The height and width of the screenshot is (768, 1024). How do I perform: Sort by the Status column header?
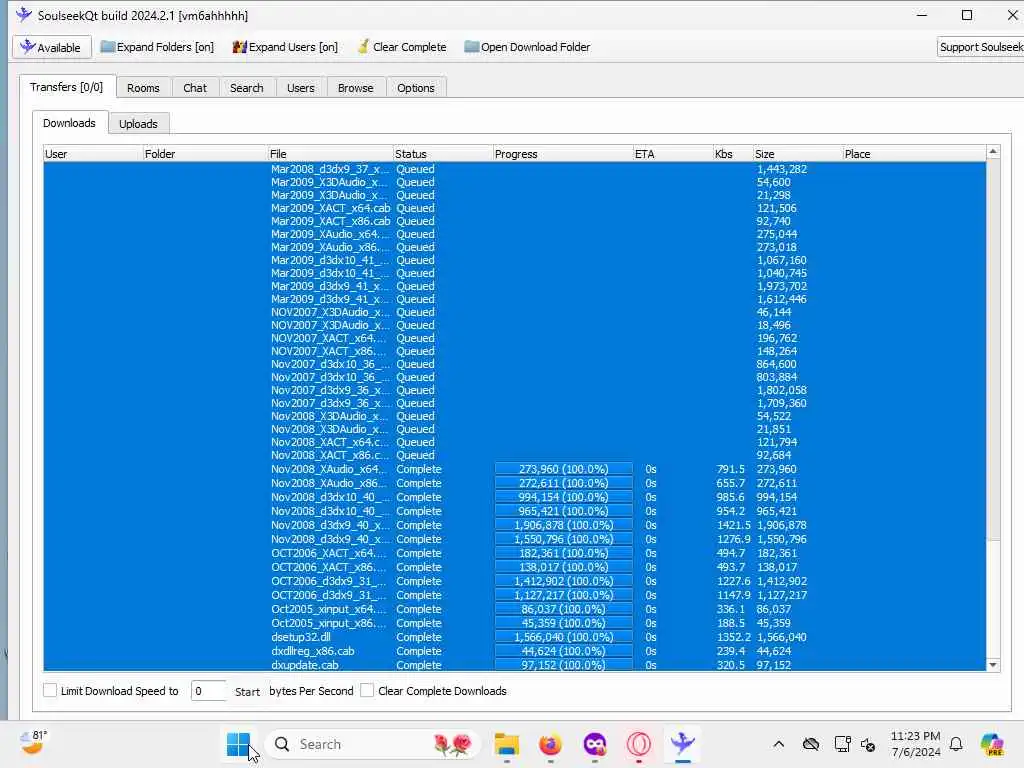[x=443, y=153]
